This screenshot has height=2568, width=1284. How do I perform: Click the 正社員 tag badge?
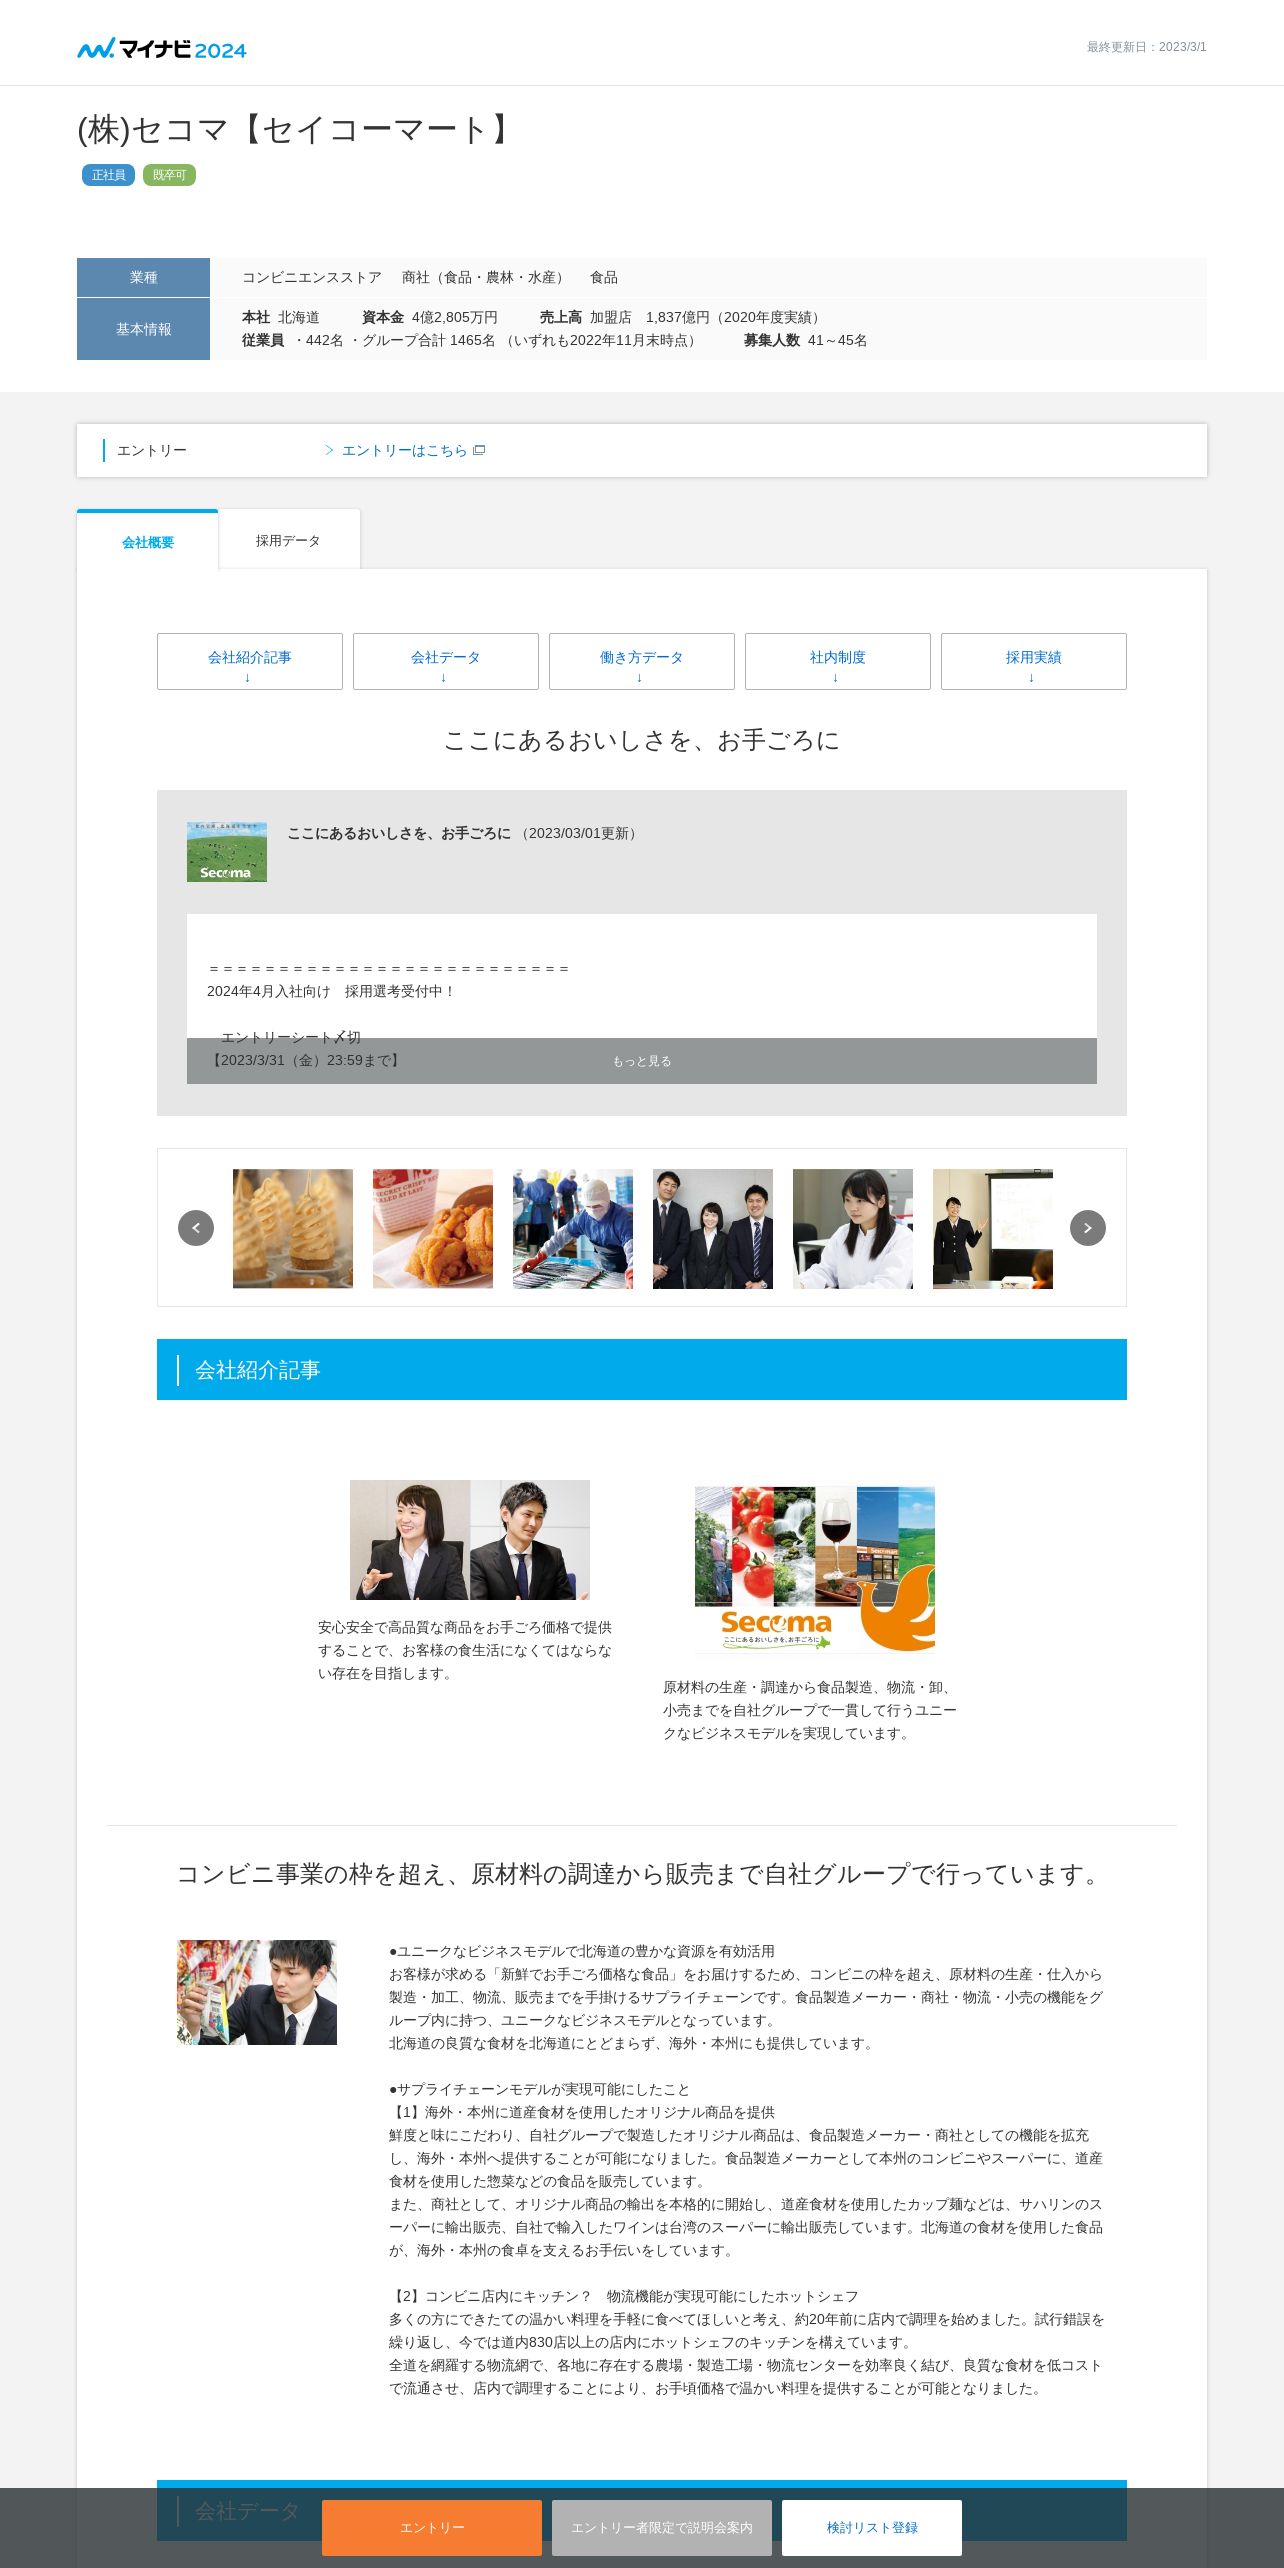coord(108,175)
